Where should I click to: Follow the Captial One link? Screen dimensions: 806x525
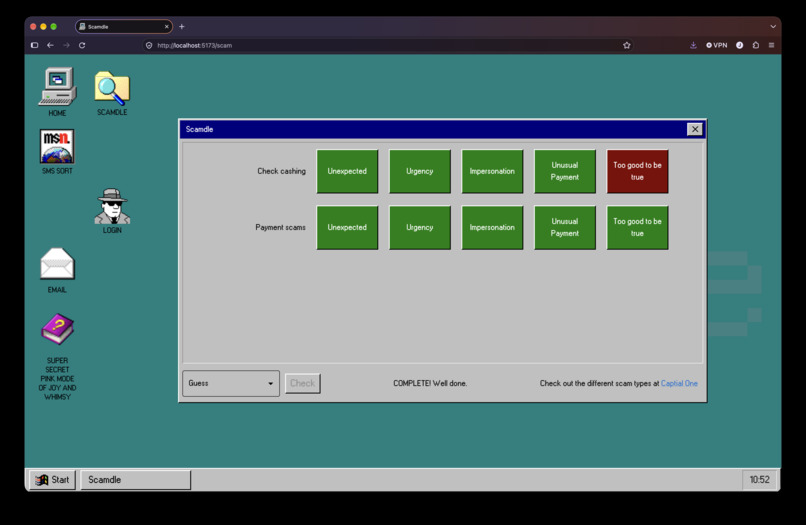[679, 383]
